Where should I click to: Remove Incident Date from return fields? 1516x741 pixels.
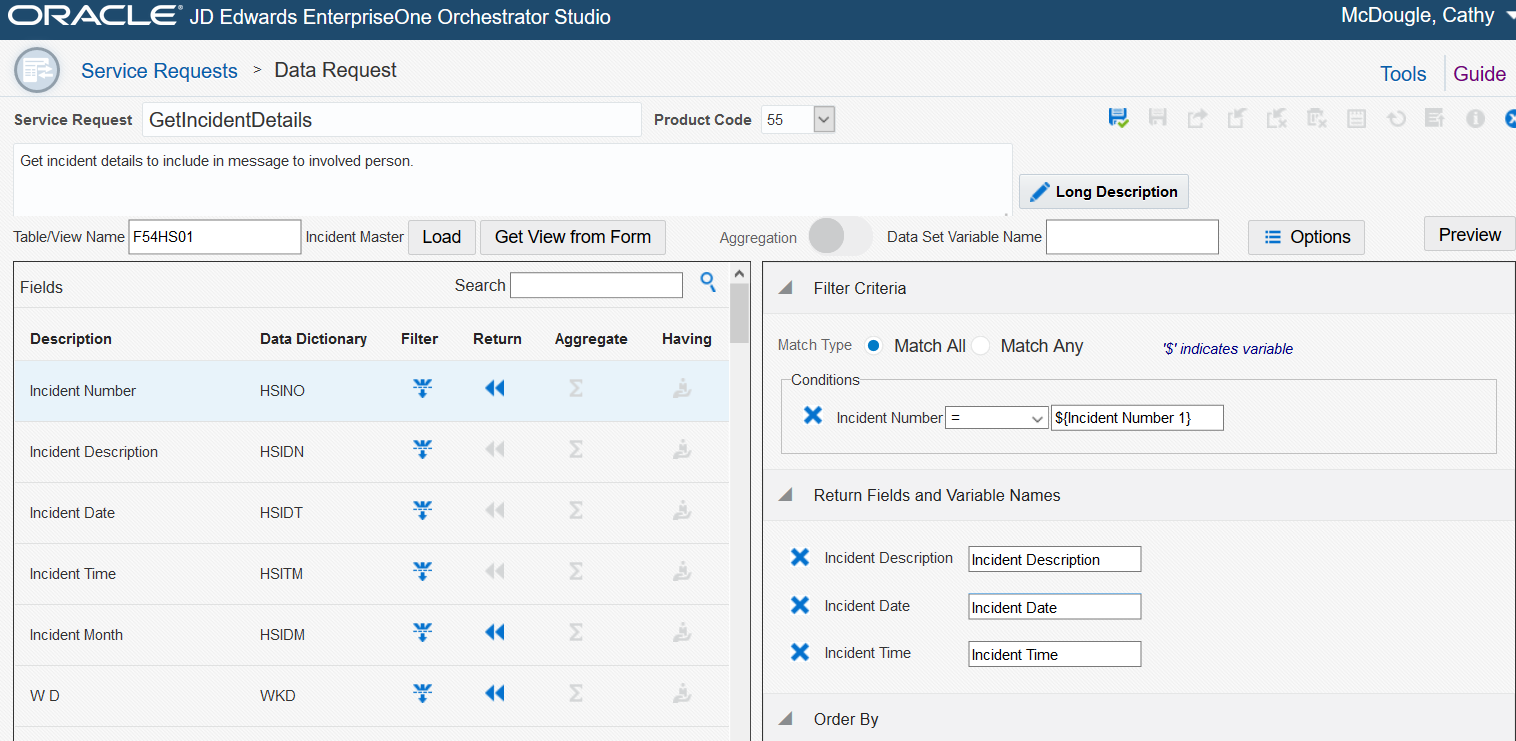799,605
